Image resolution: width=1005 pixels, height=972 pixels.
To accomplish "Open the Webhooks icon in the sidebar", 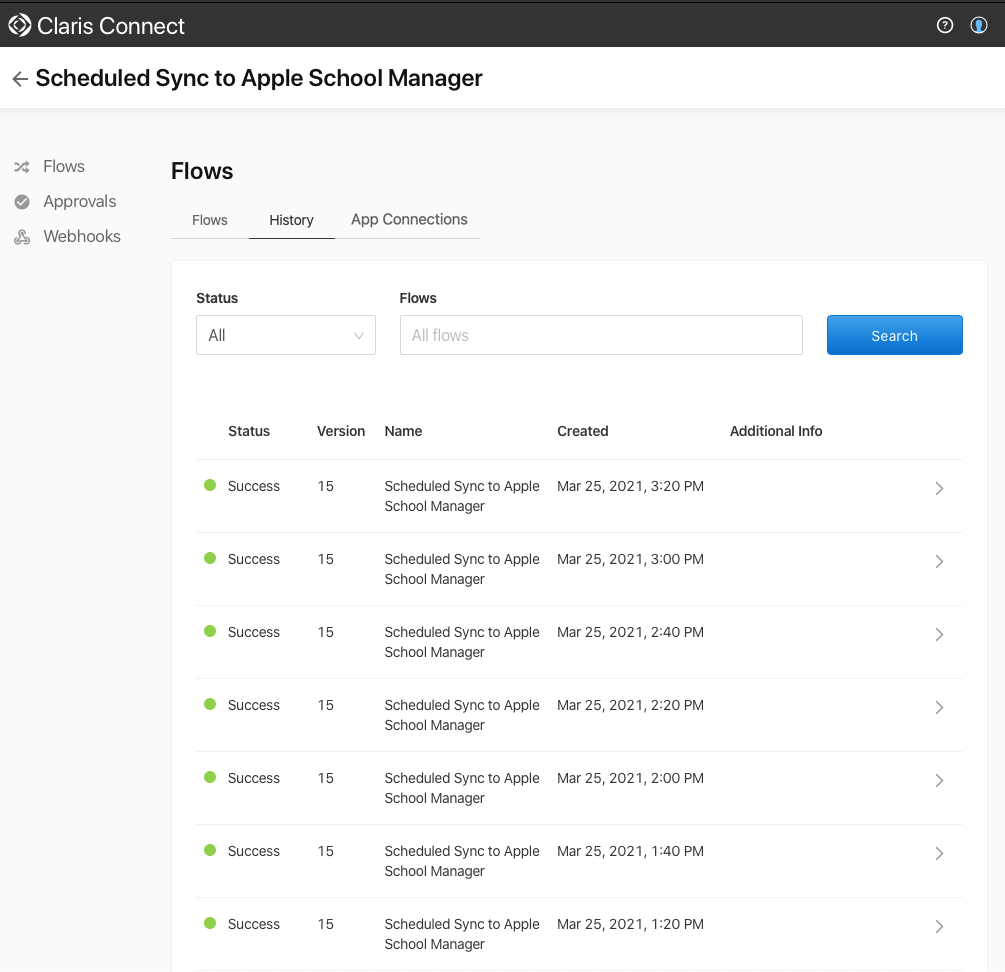I will tap(22, 236).
